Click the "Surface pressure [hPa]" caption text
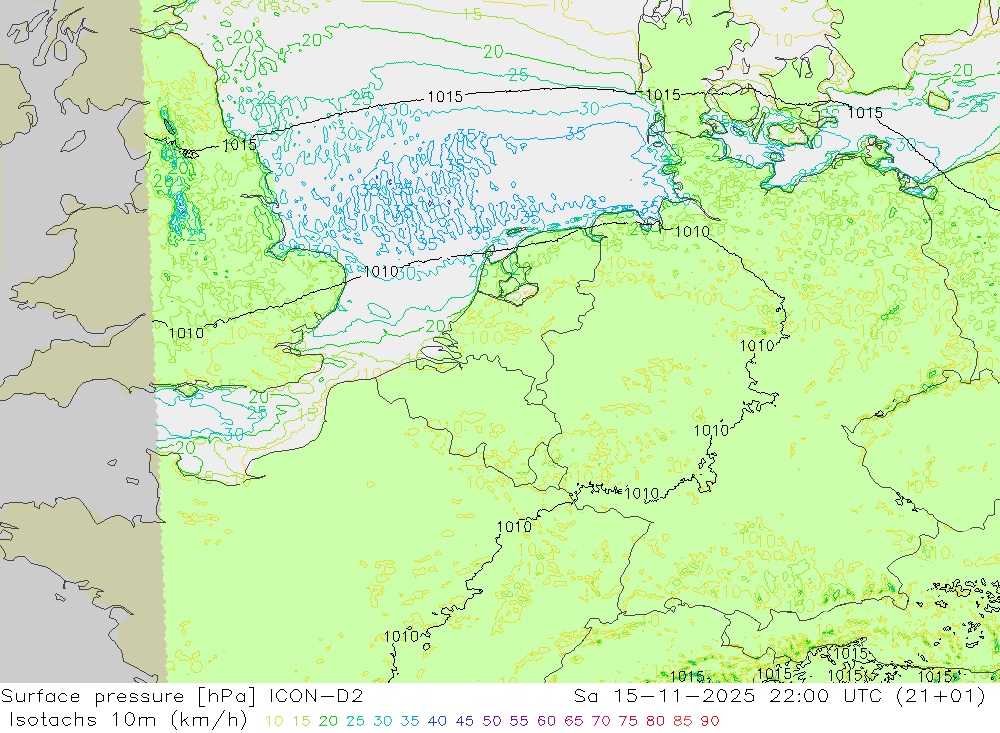1000x733 pixels. 130,697
